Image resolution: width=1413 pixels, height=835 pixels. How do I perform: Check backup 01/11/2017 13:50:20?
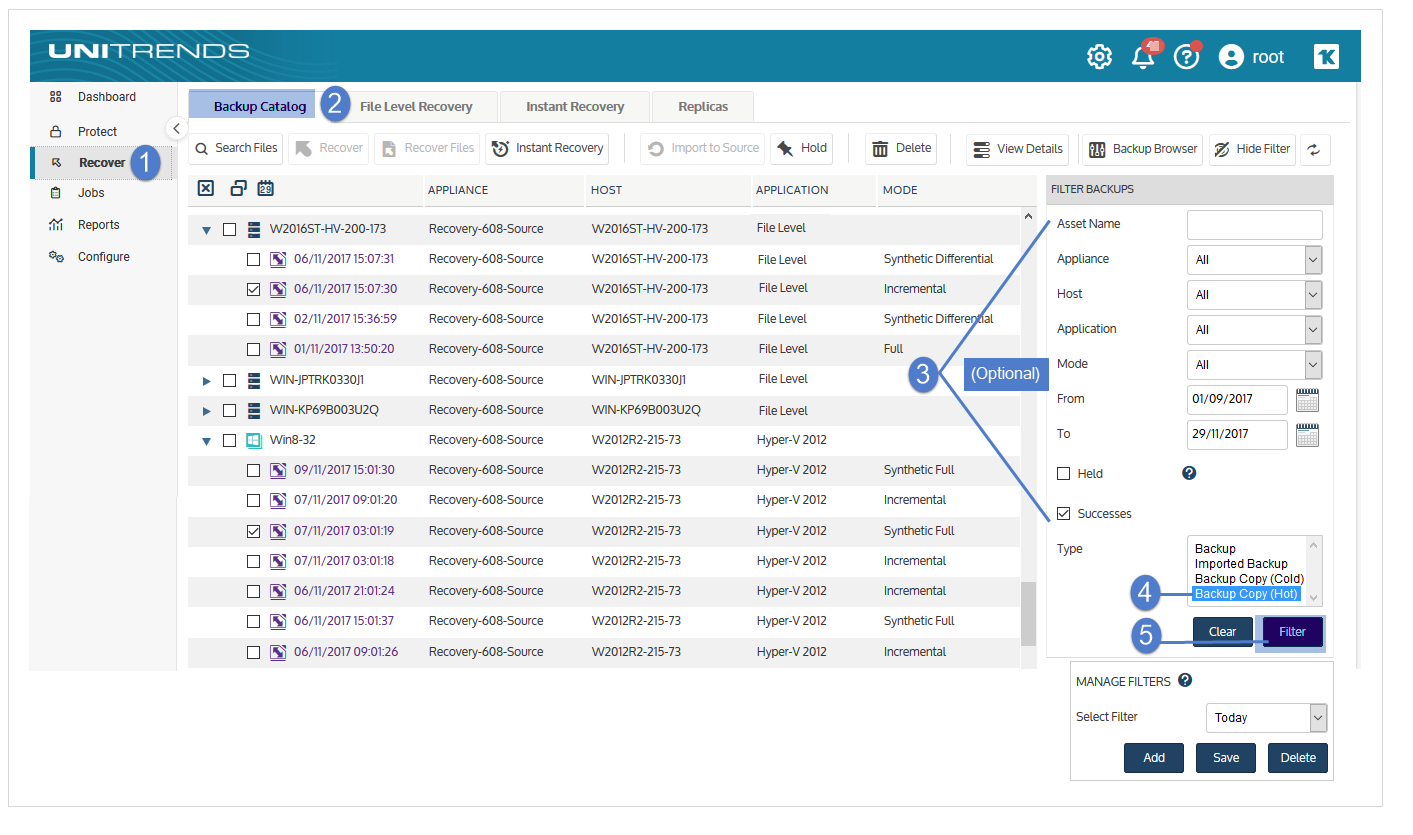tap(253, 349)
